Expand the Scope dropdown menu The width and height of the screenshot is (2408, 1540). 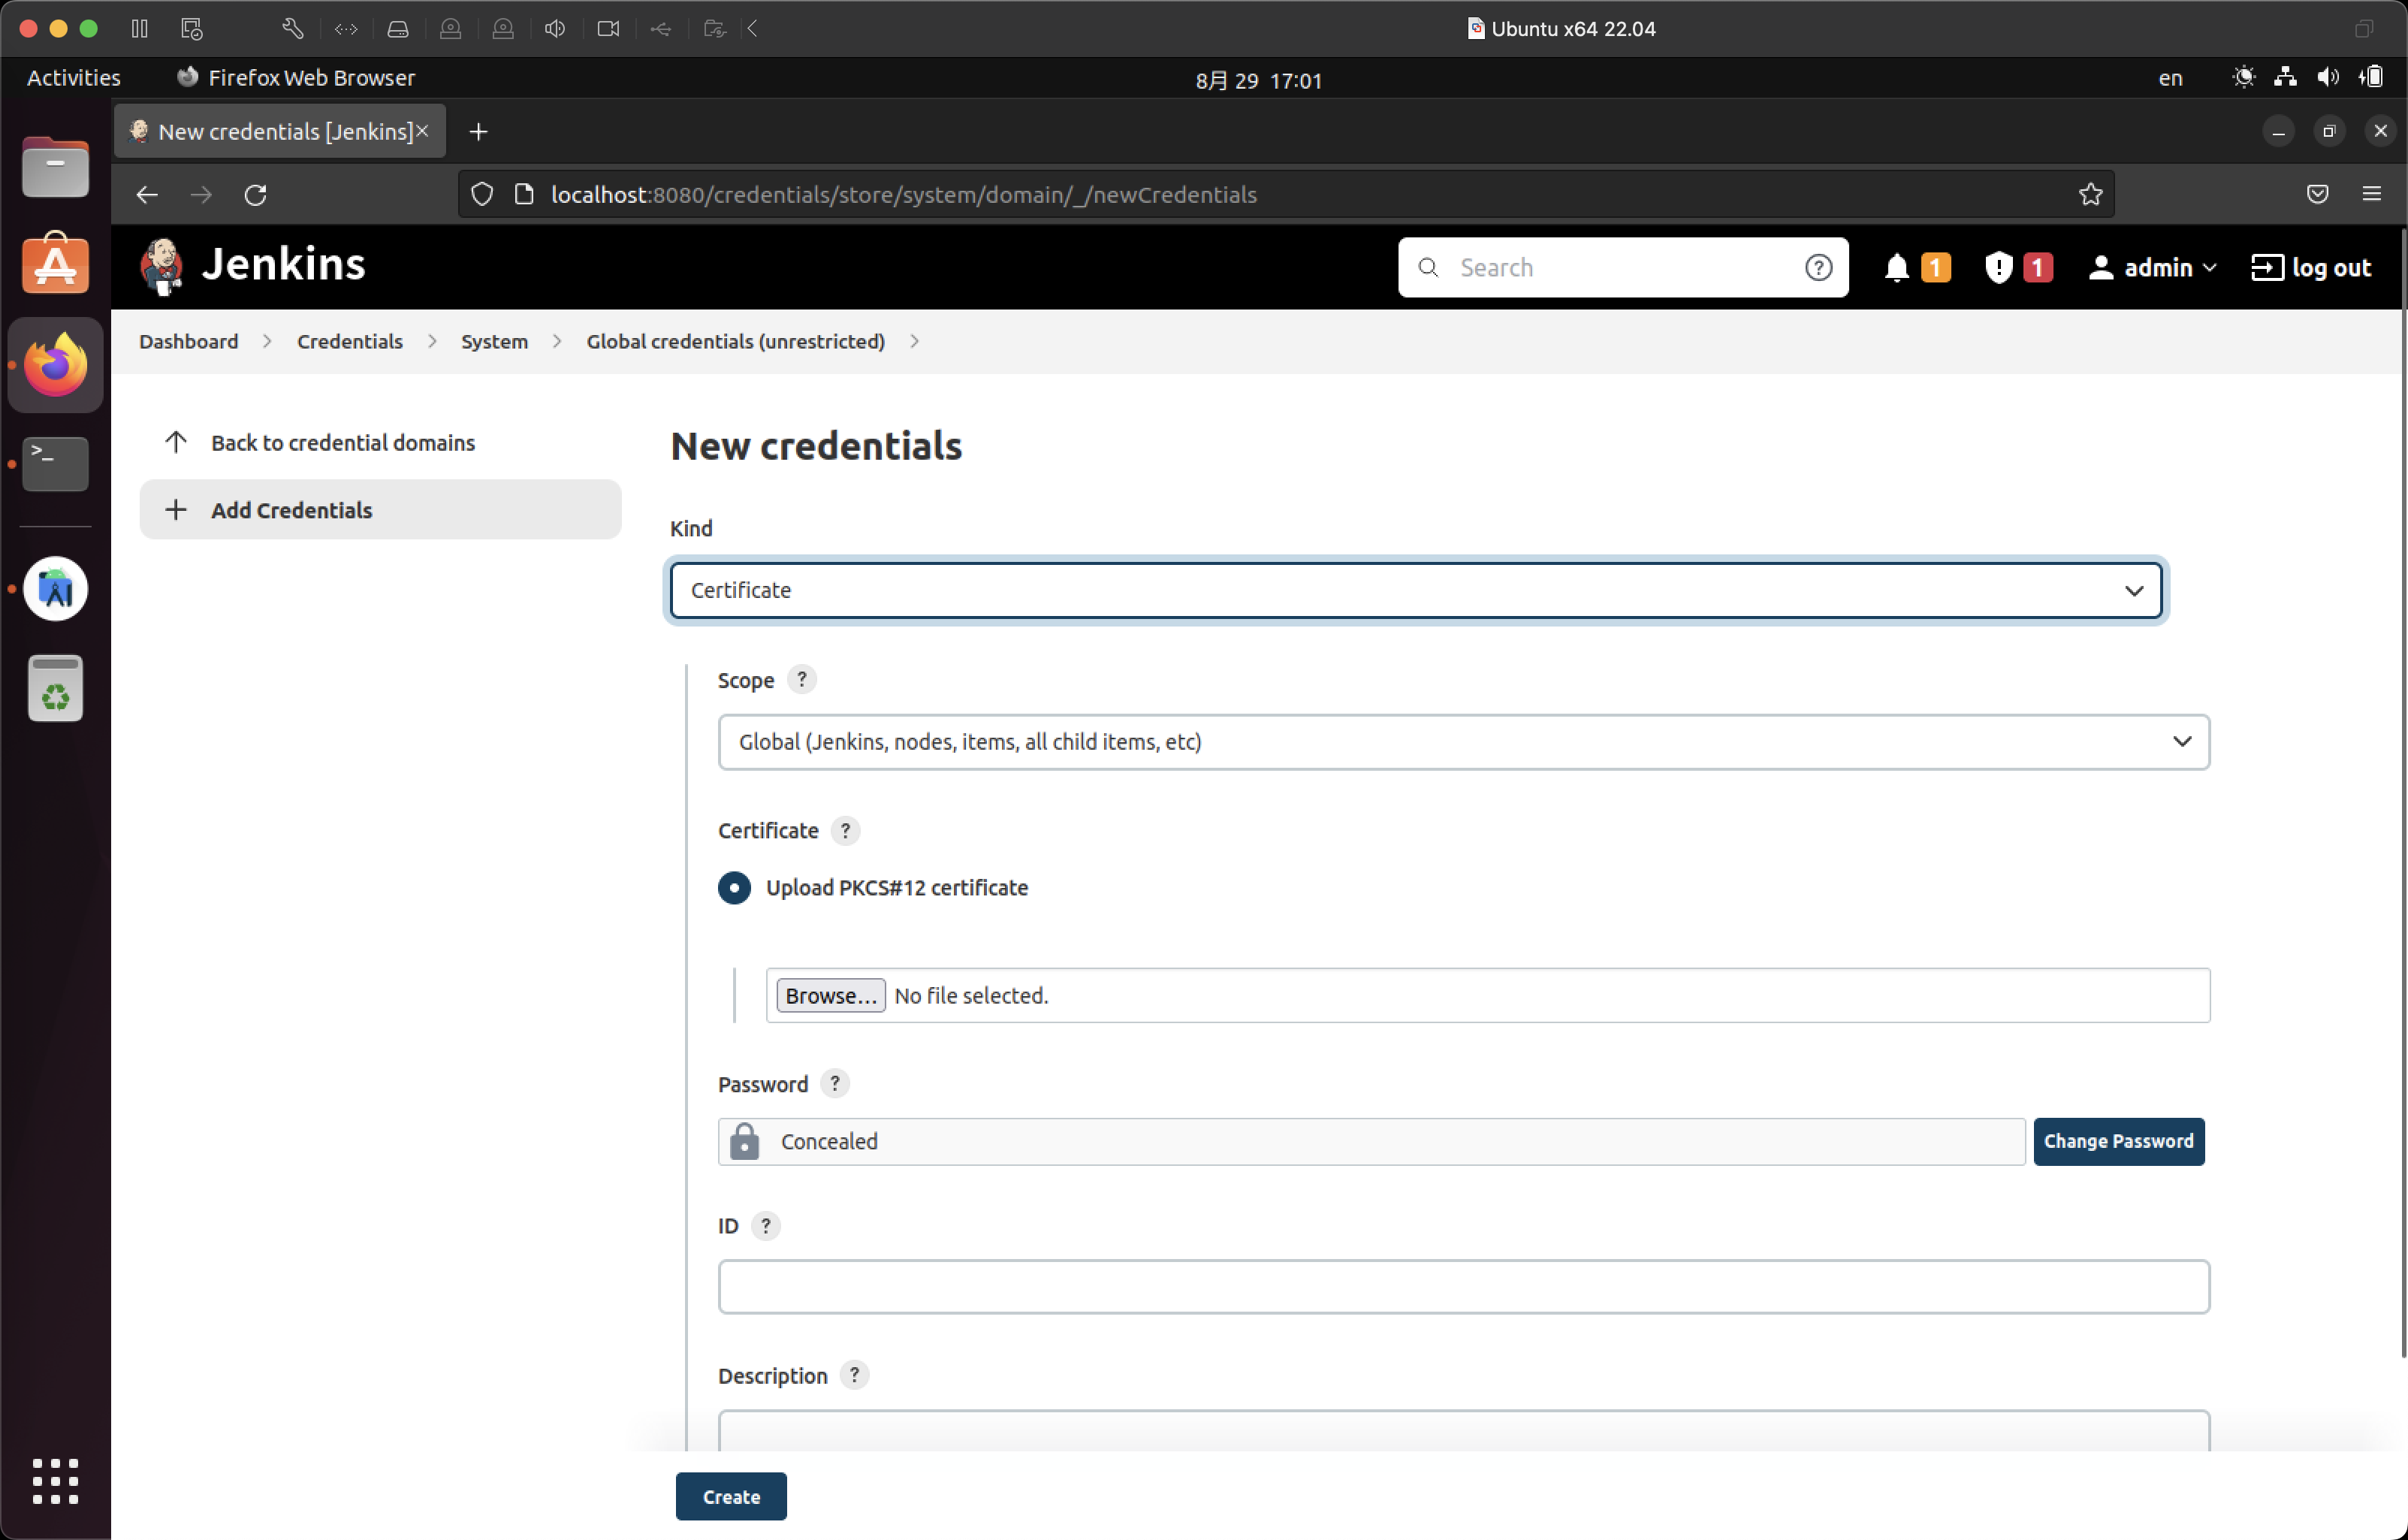[x=1464, y=741]
